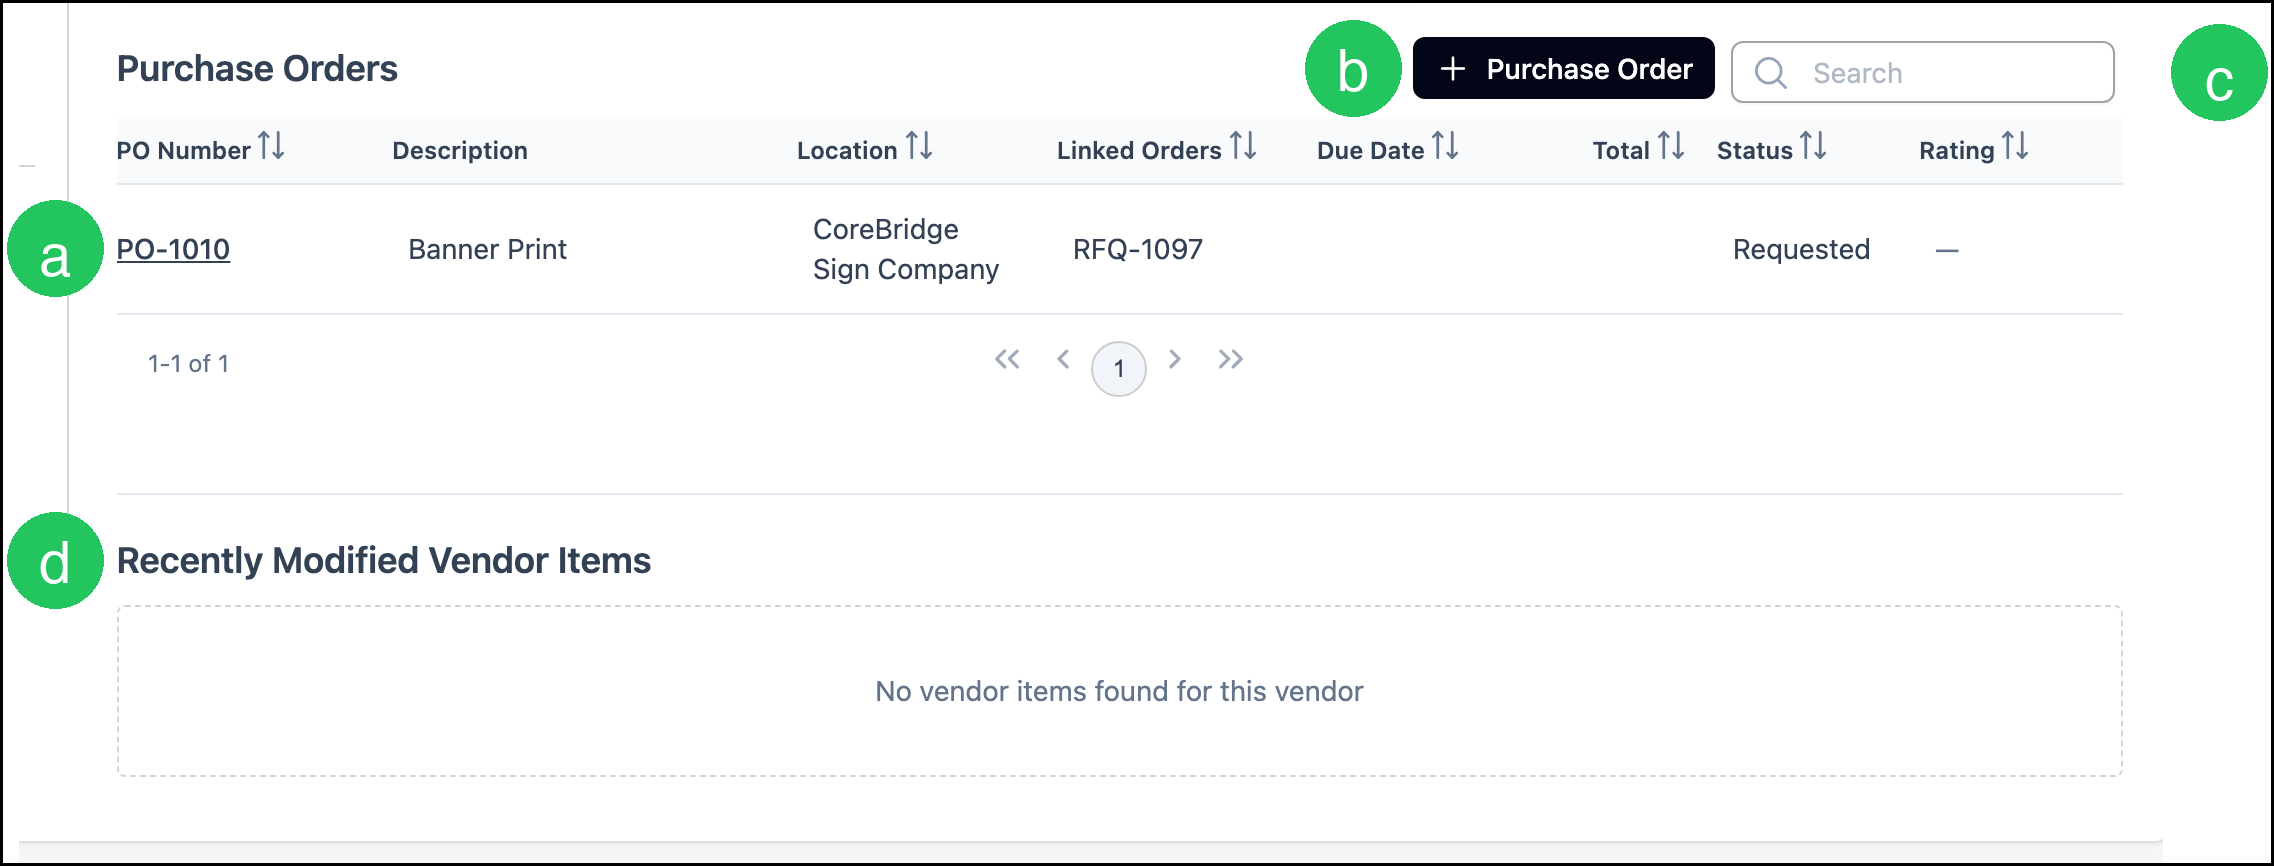The height and width of the screenshot is (866, 2274).
Task: Click the Requested status cell
Action: 1801,249
